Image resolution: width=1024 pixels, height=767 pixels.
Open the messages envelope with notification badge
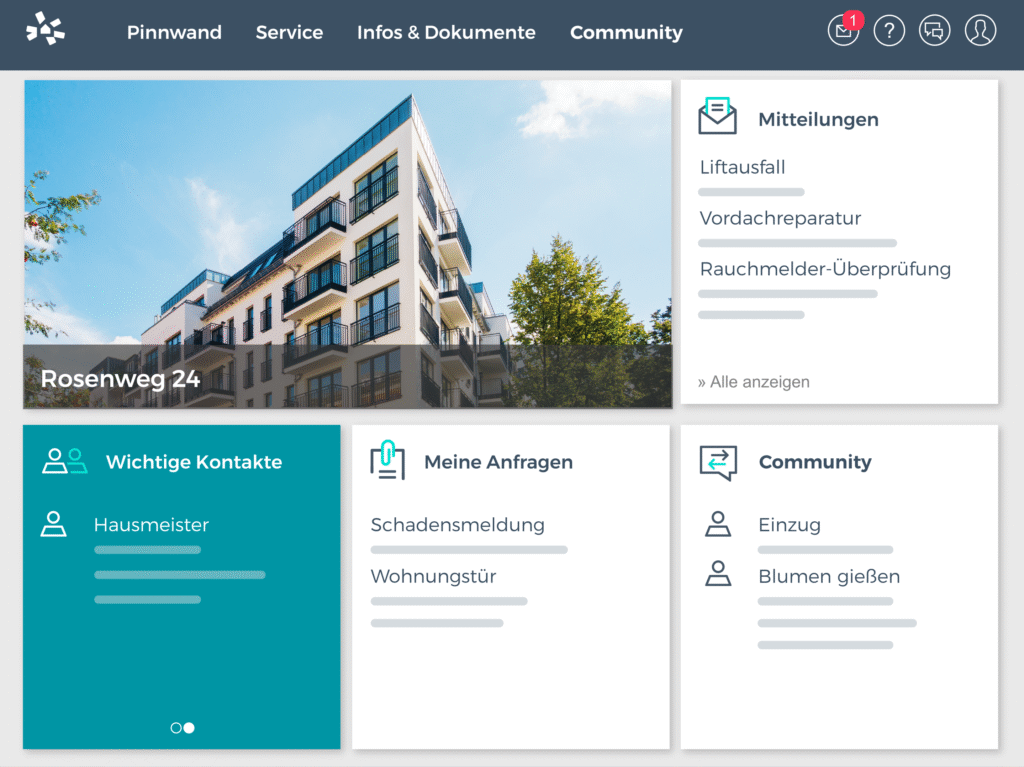click(843, 31)
